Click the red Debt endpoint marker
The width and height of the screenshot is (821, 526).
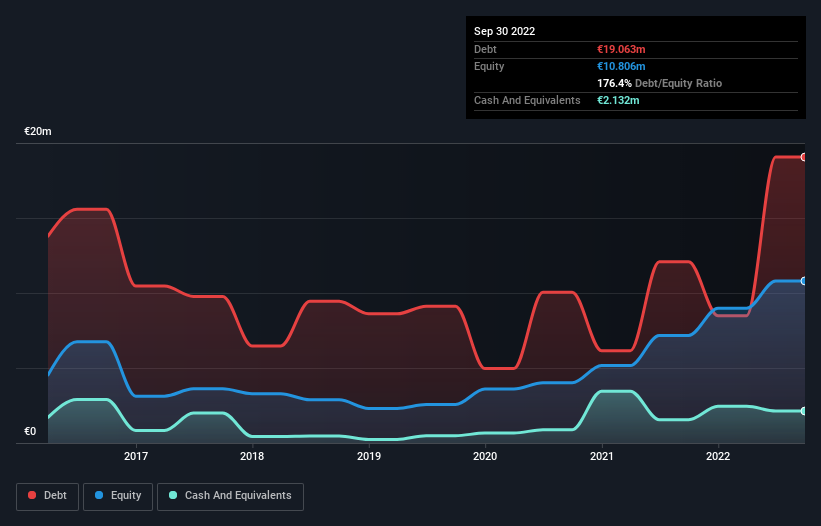[804, 157]
